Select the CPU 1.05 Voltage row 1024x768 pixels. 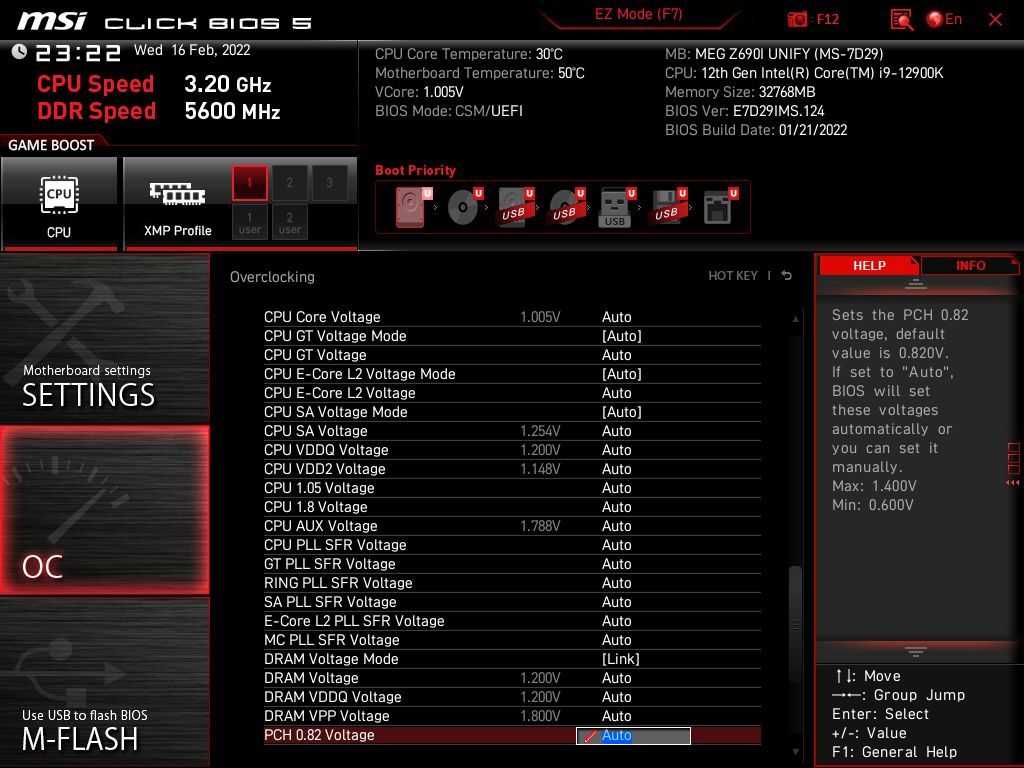(x=512, y=487)
